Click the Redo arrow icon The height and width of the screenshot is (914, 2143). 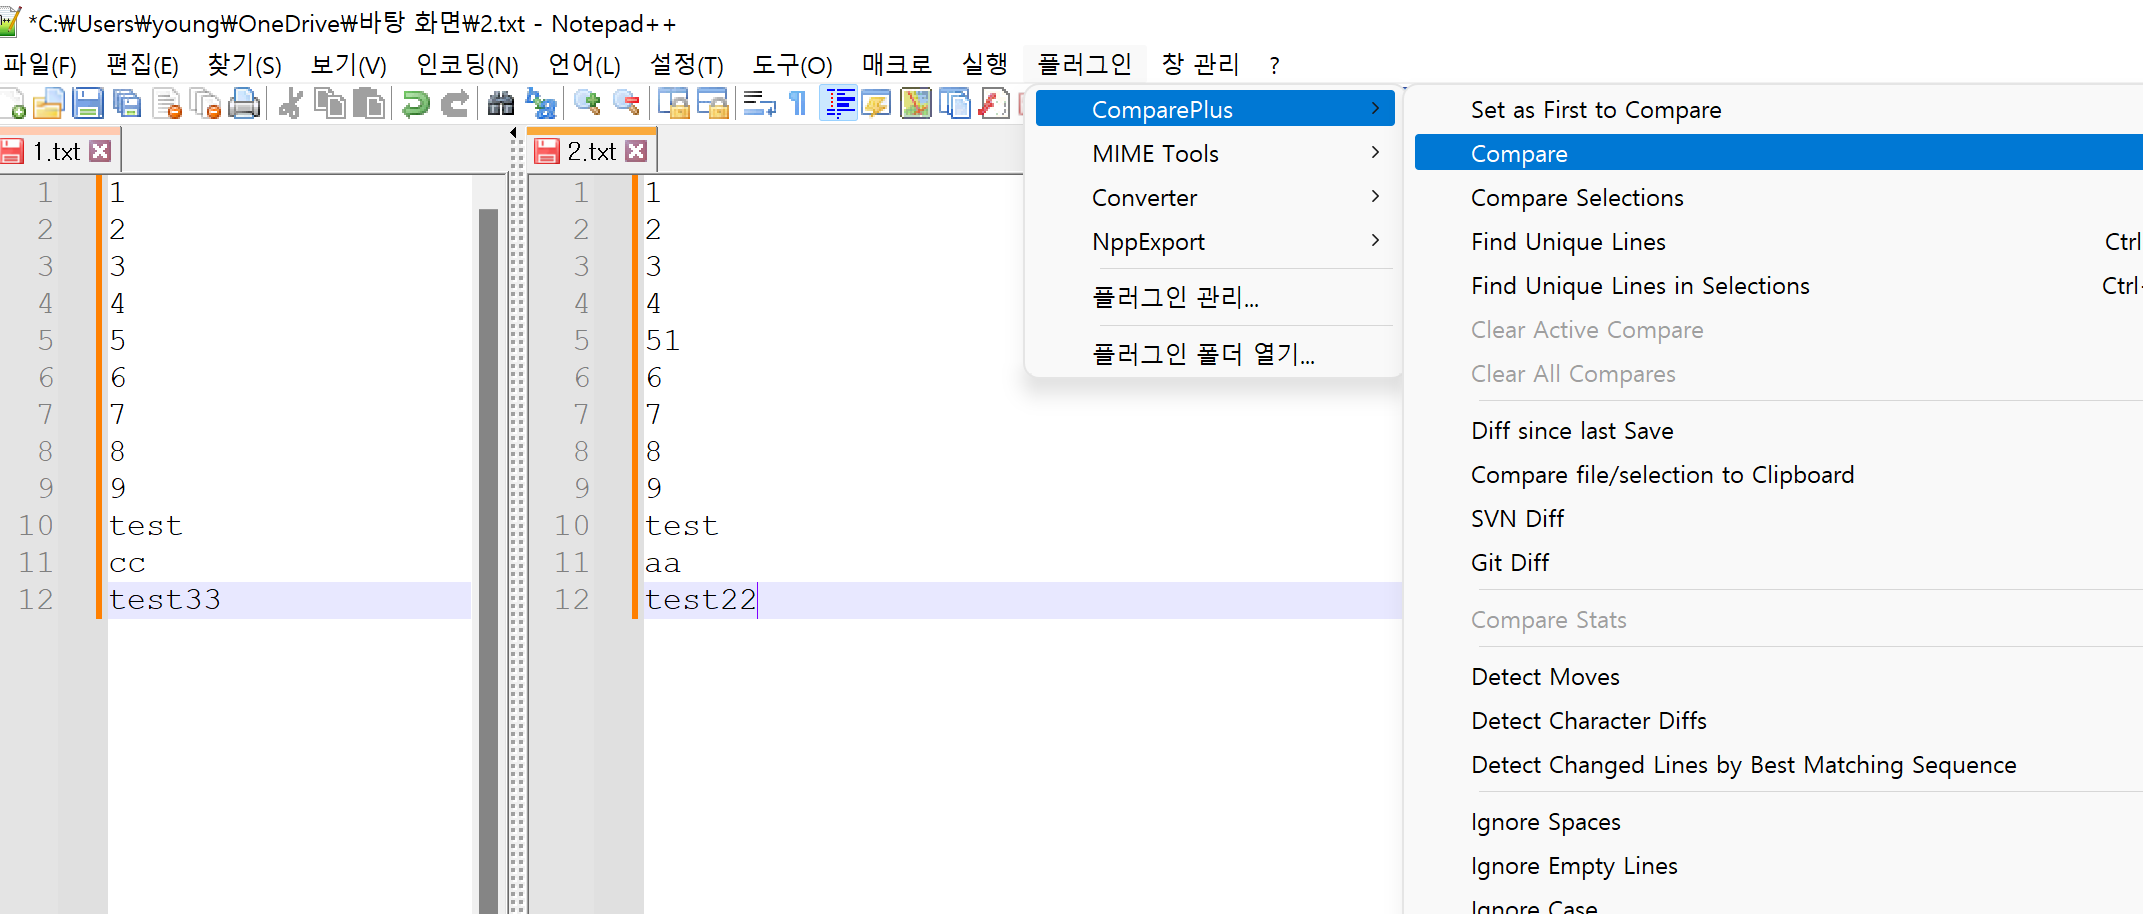click(x=455, y=104)
